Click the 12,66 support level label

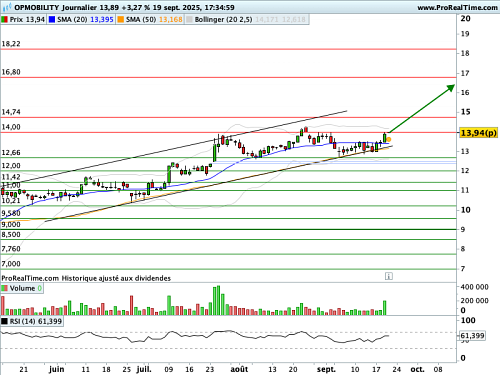[11, 153]
